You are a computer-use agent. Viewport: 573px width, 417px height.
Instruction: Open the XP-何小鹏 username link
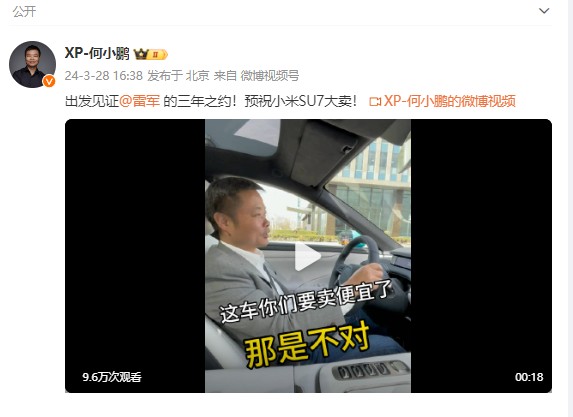pyautogui.click(x=97, y=53)
